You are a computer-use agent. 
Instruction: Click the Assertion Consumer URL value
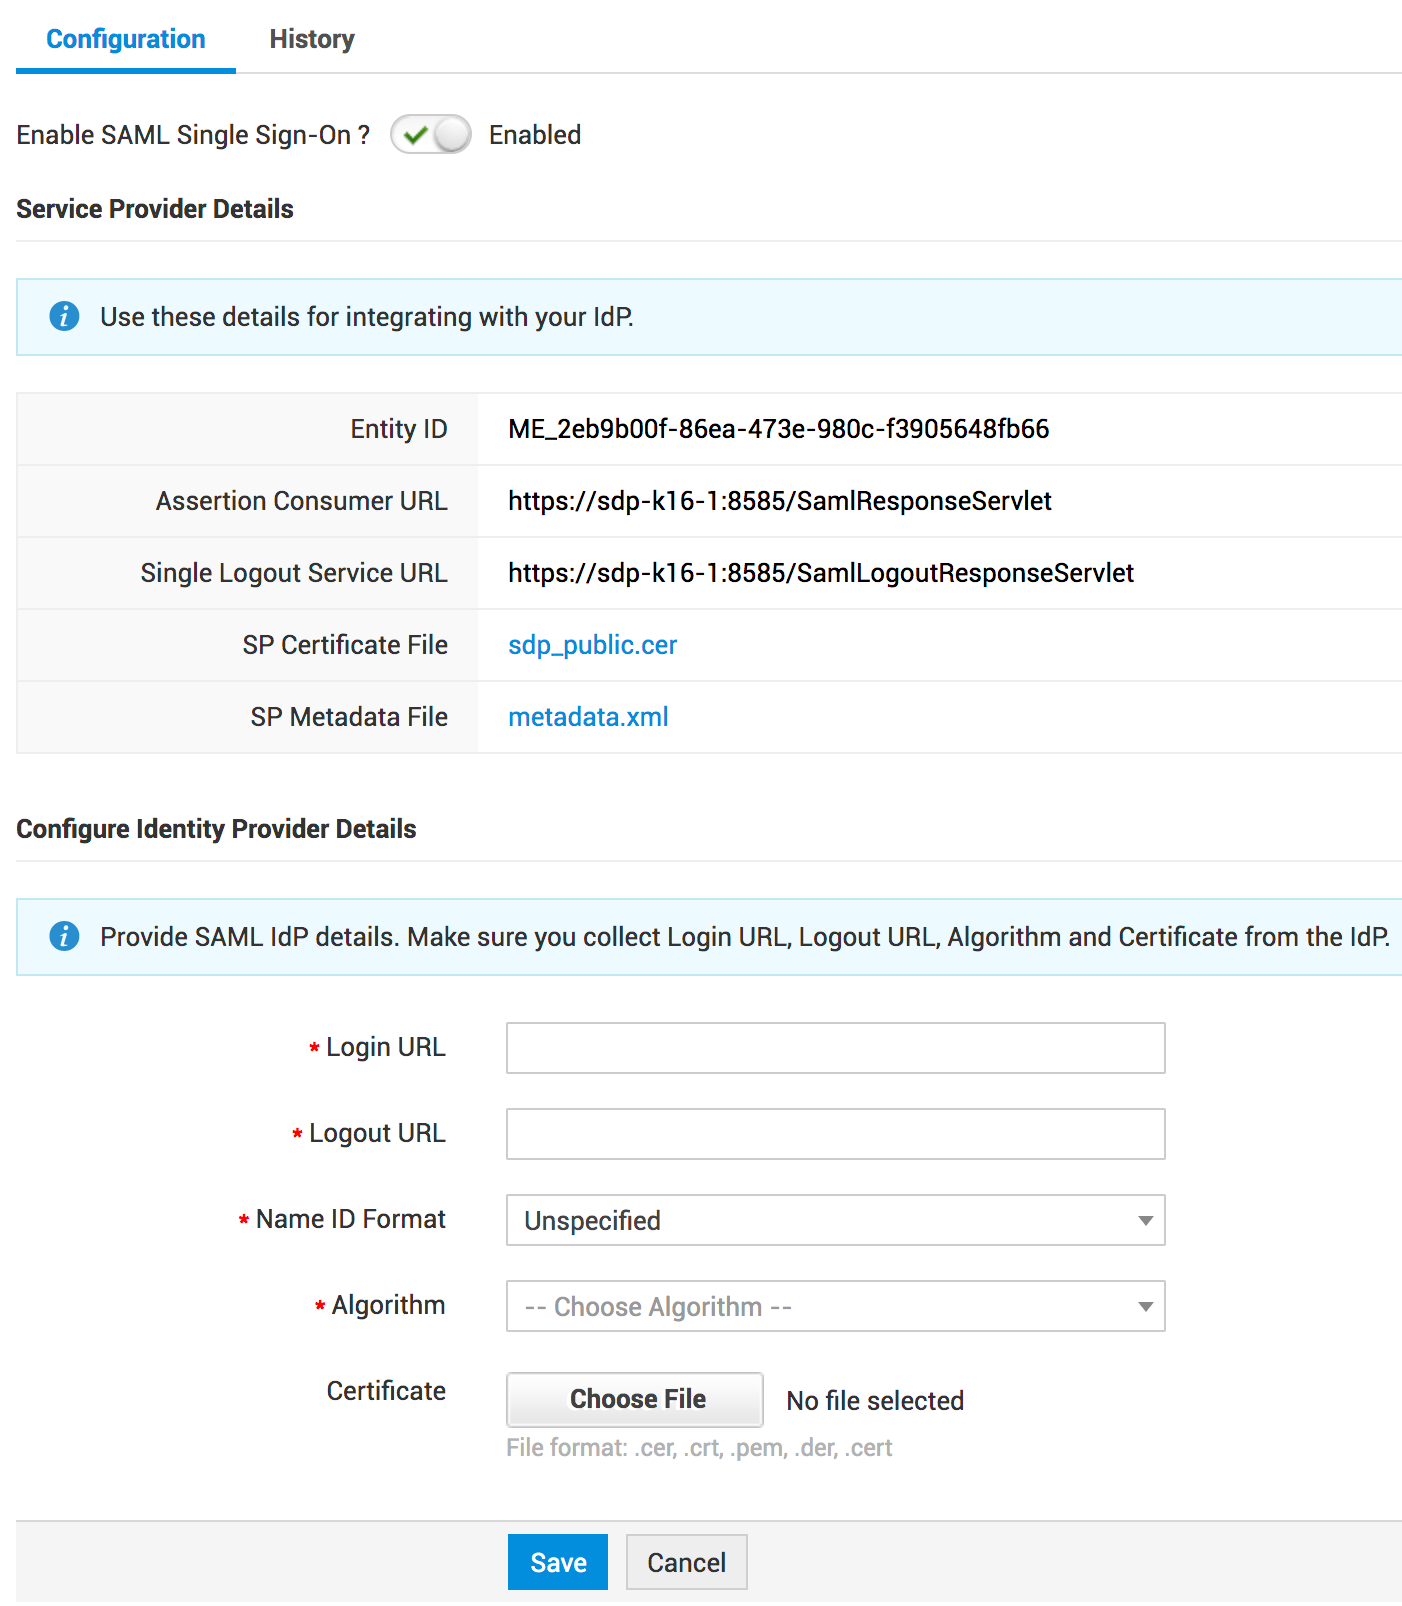(779, 501)
